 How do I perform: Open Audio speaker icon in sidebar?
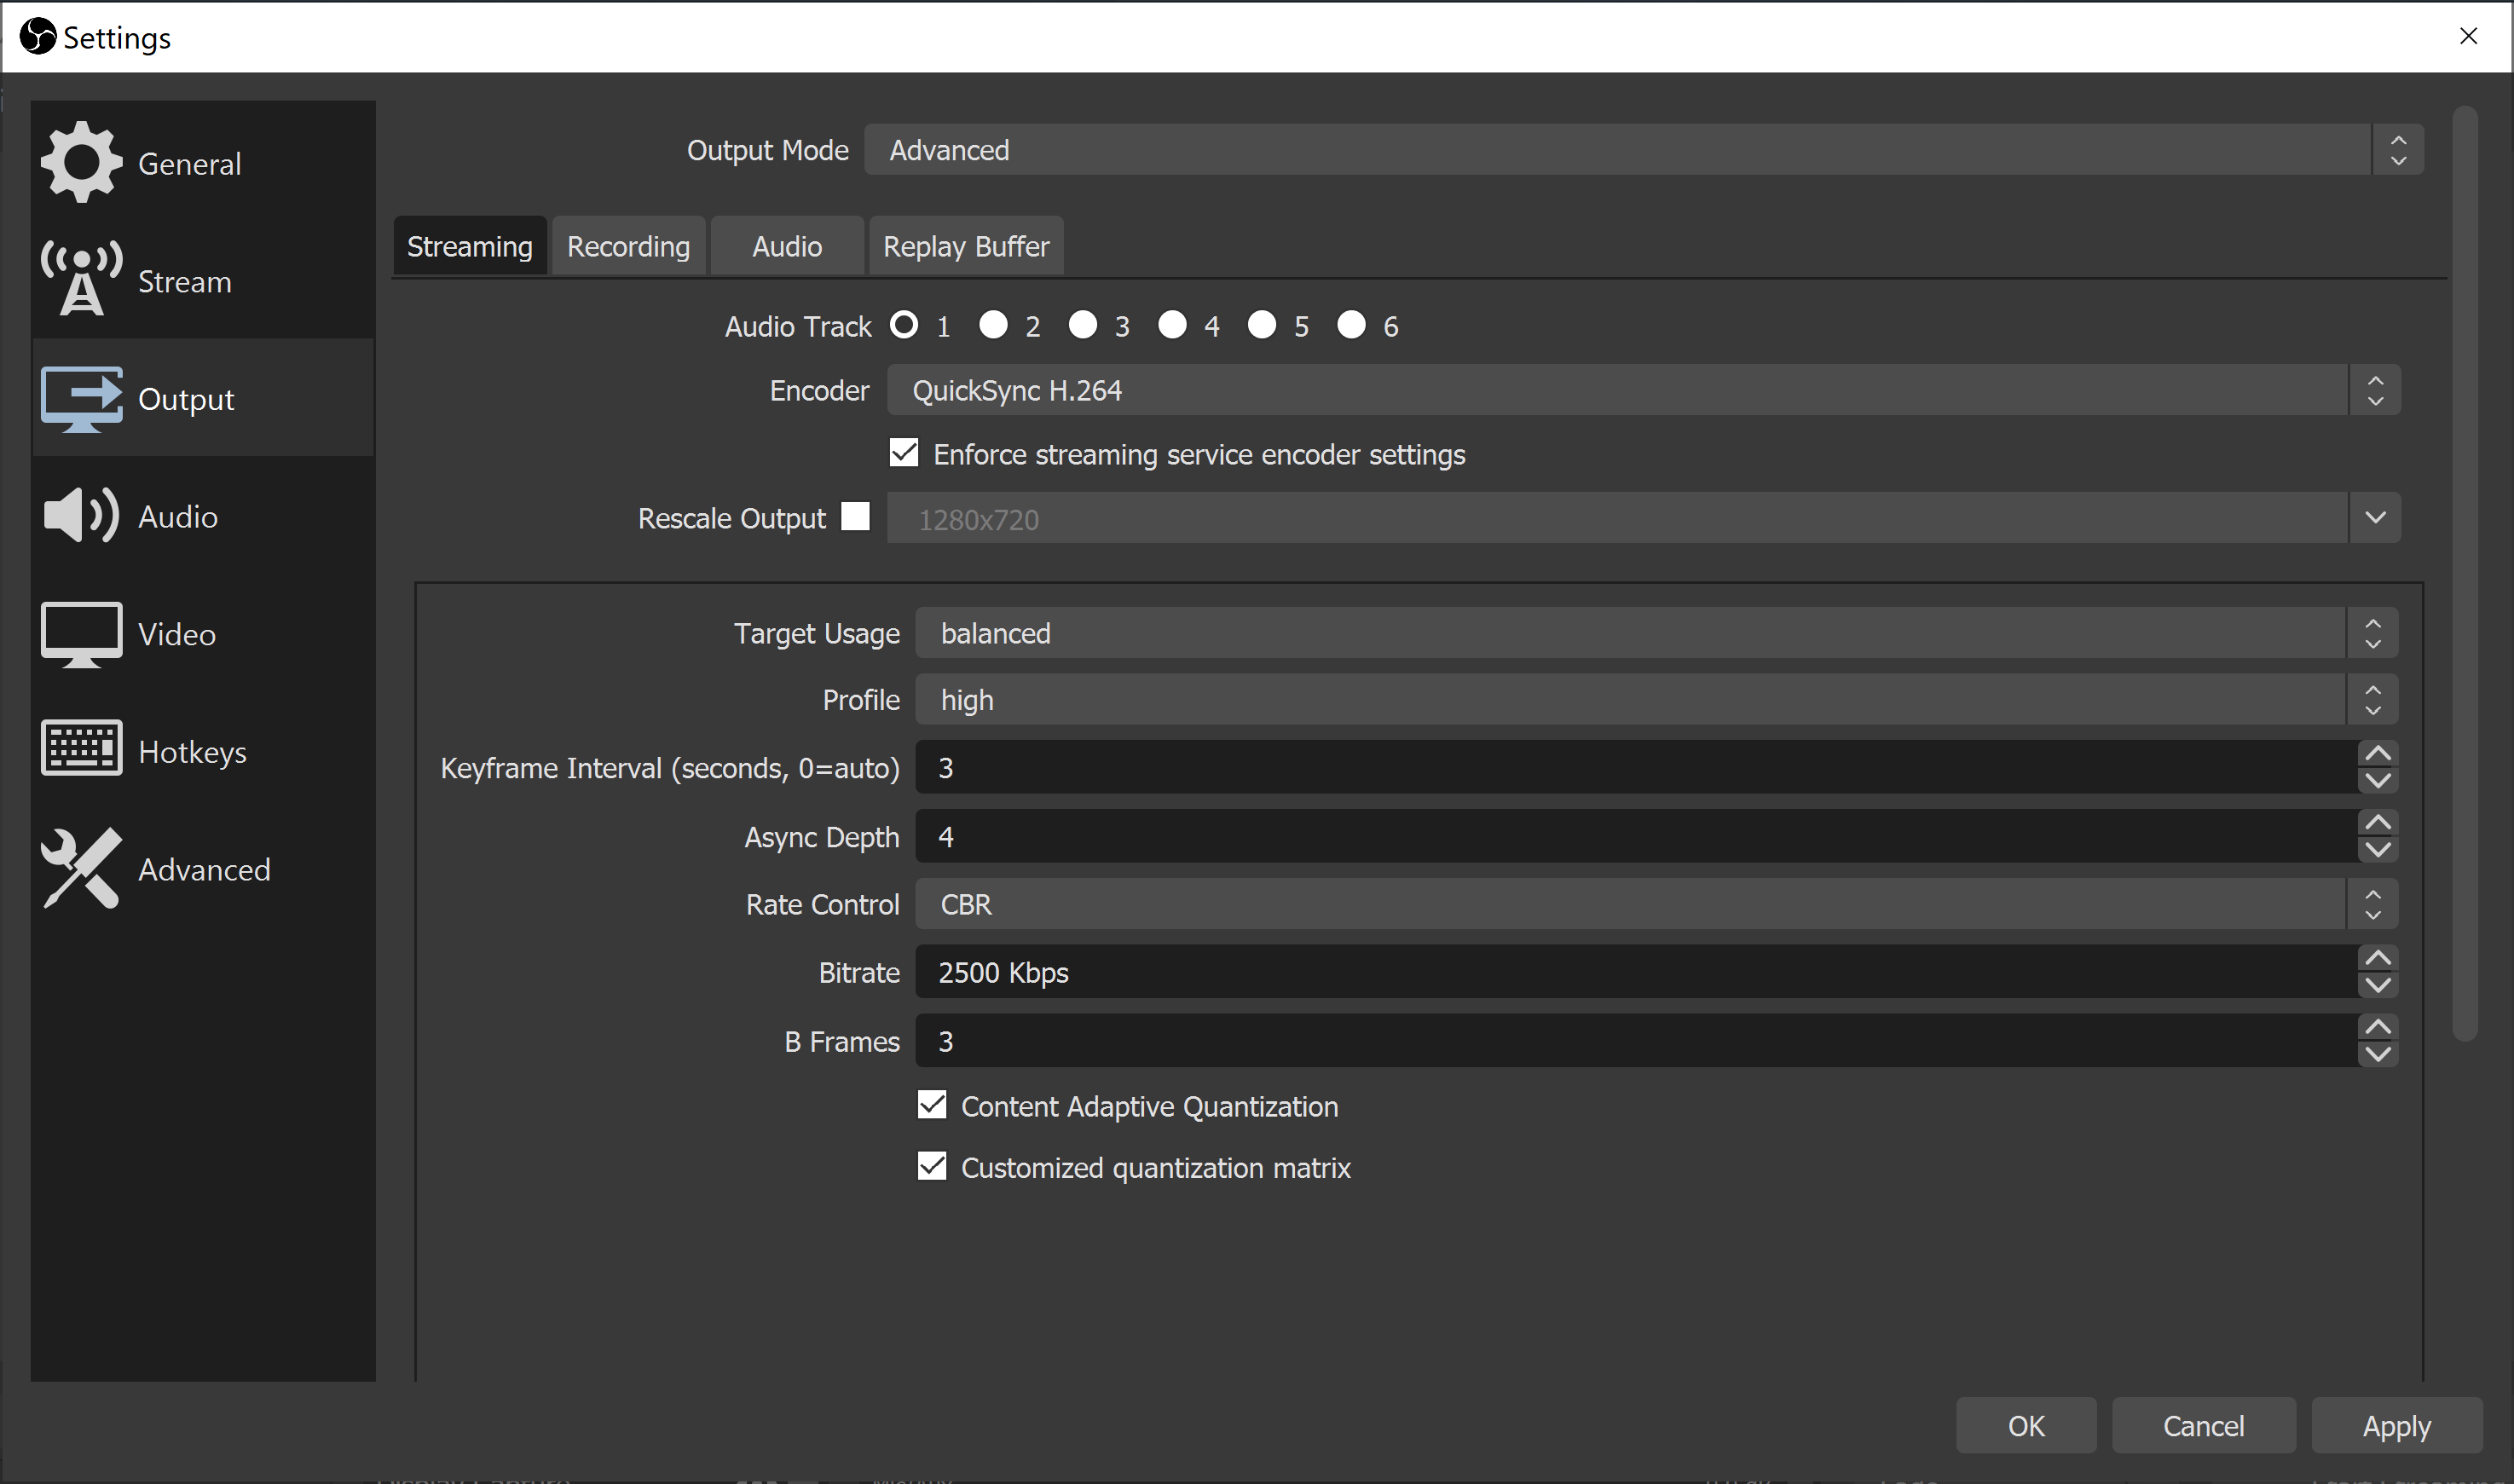(x=81, y=516)
